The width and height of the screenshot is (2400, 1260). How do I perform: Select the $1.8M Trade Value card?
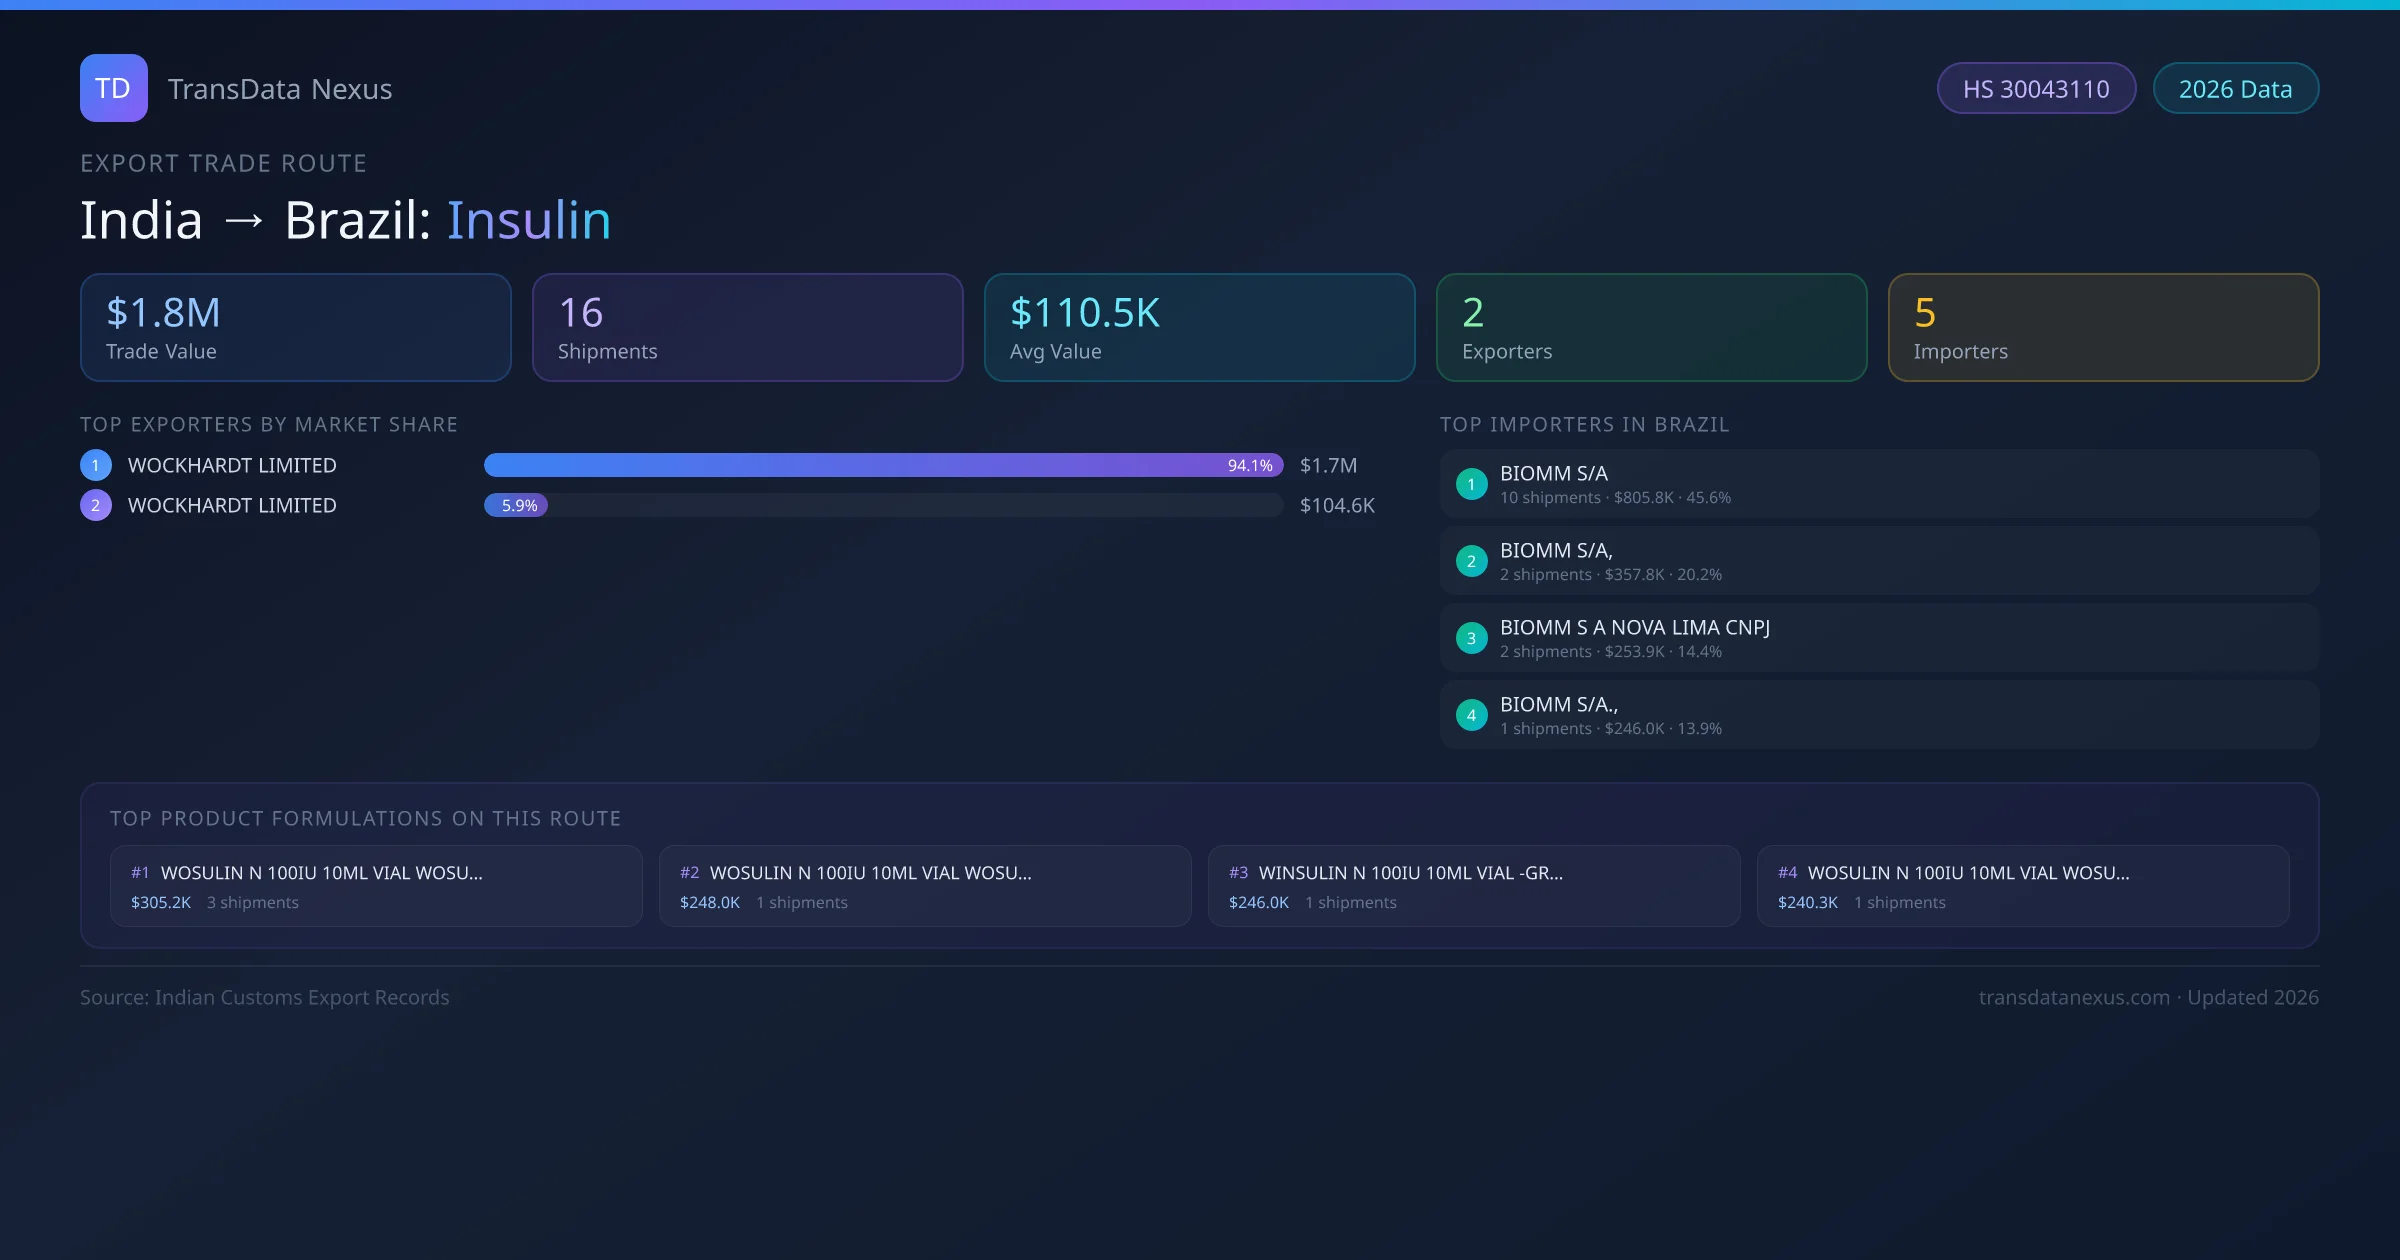[x=296, y=328]
